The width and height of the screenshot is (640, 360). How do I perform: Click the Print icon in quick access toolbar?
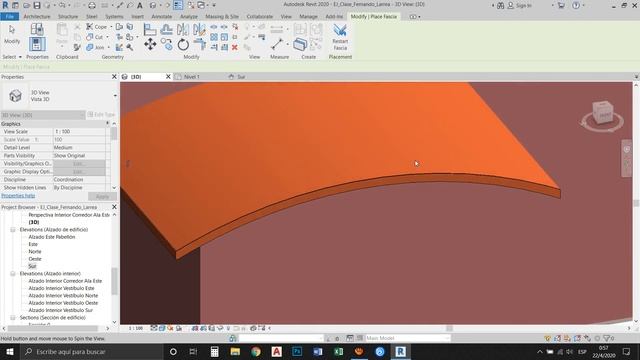(92, 5)
